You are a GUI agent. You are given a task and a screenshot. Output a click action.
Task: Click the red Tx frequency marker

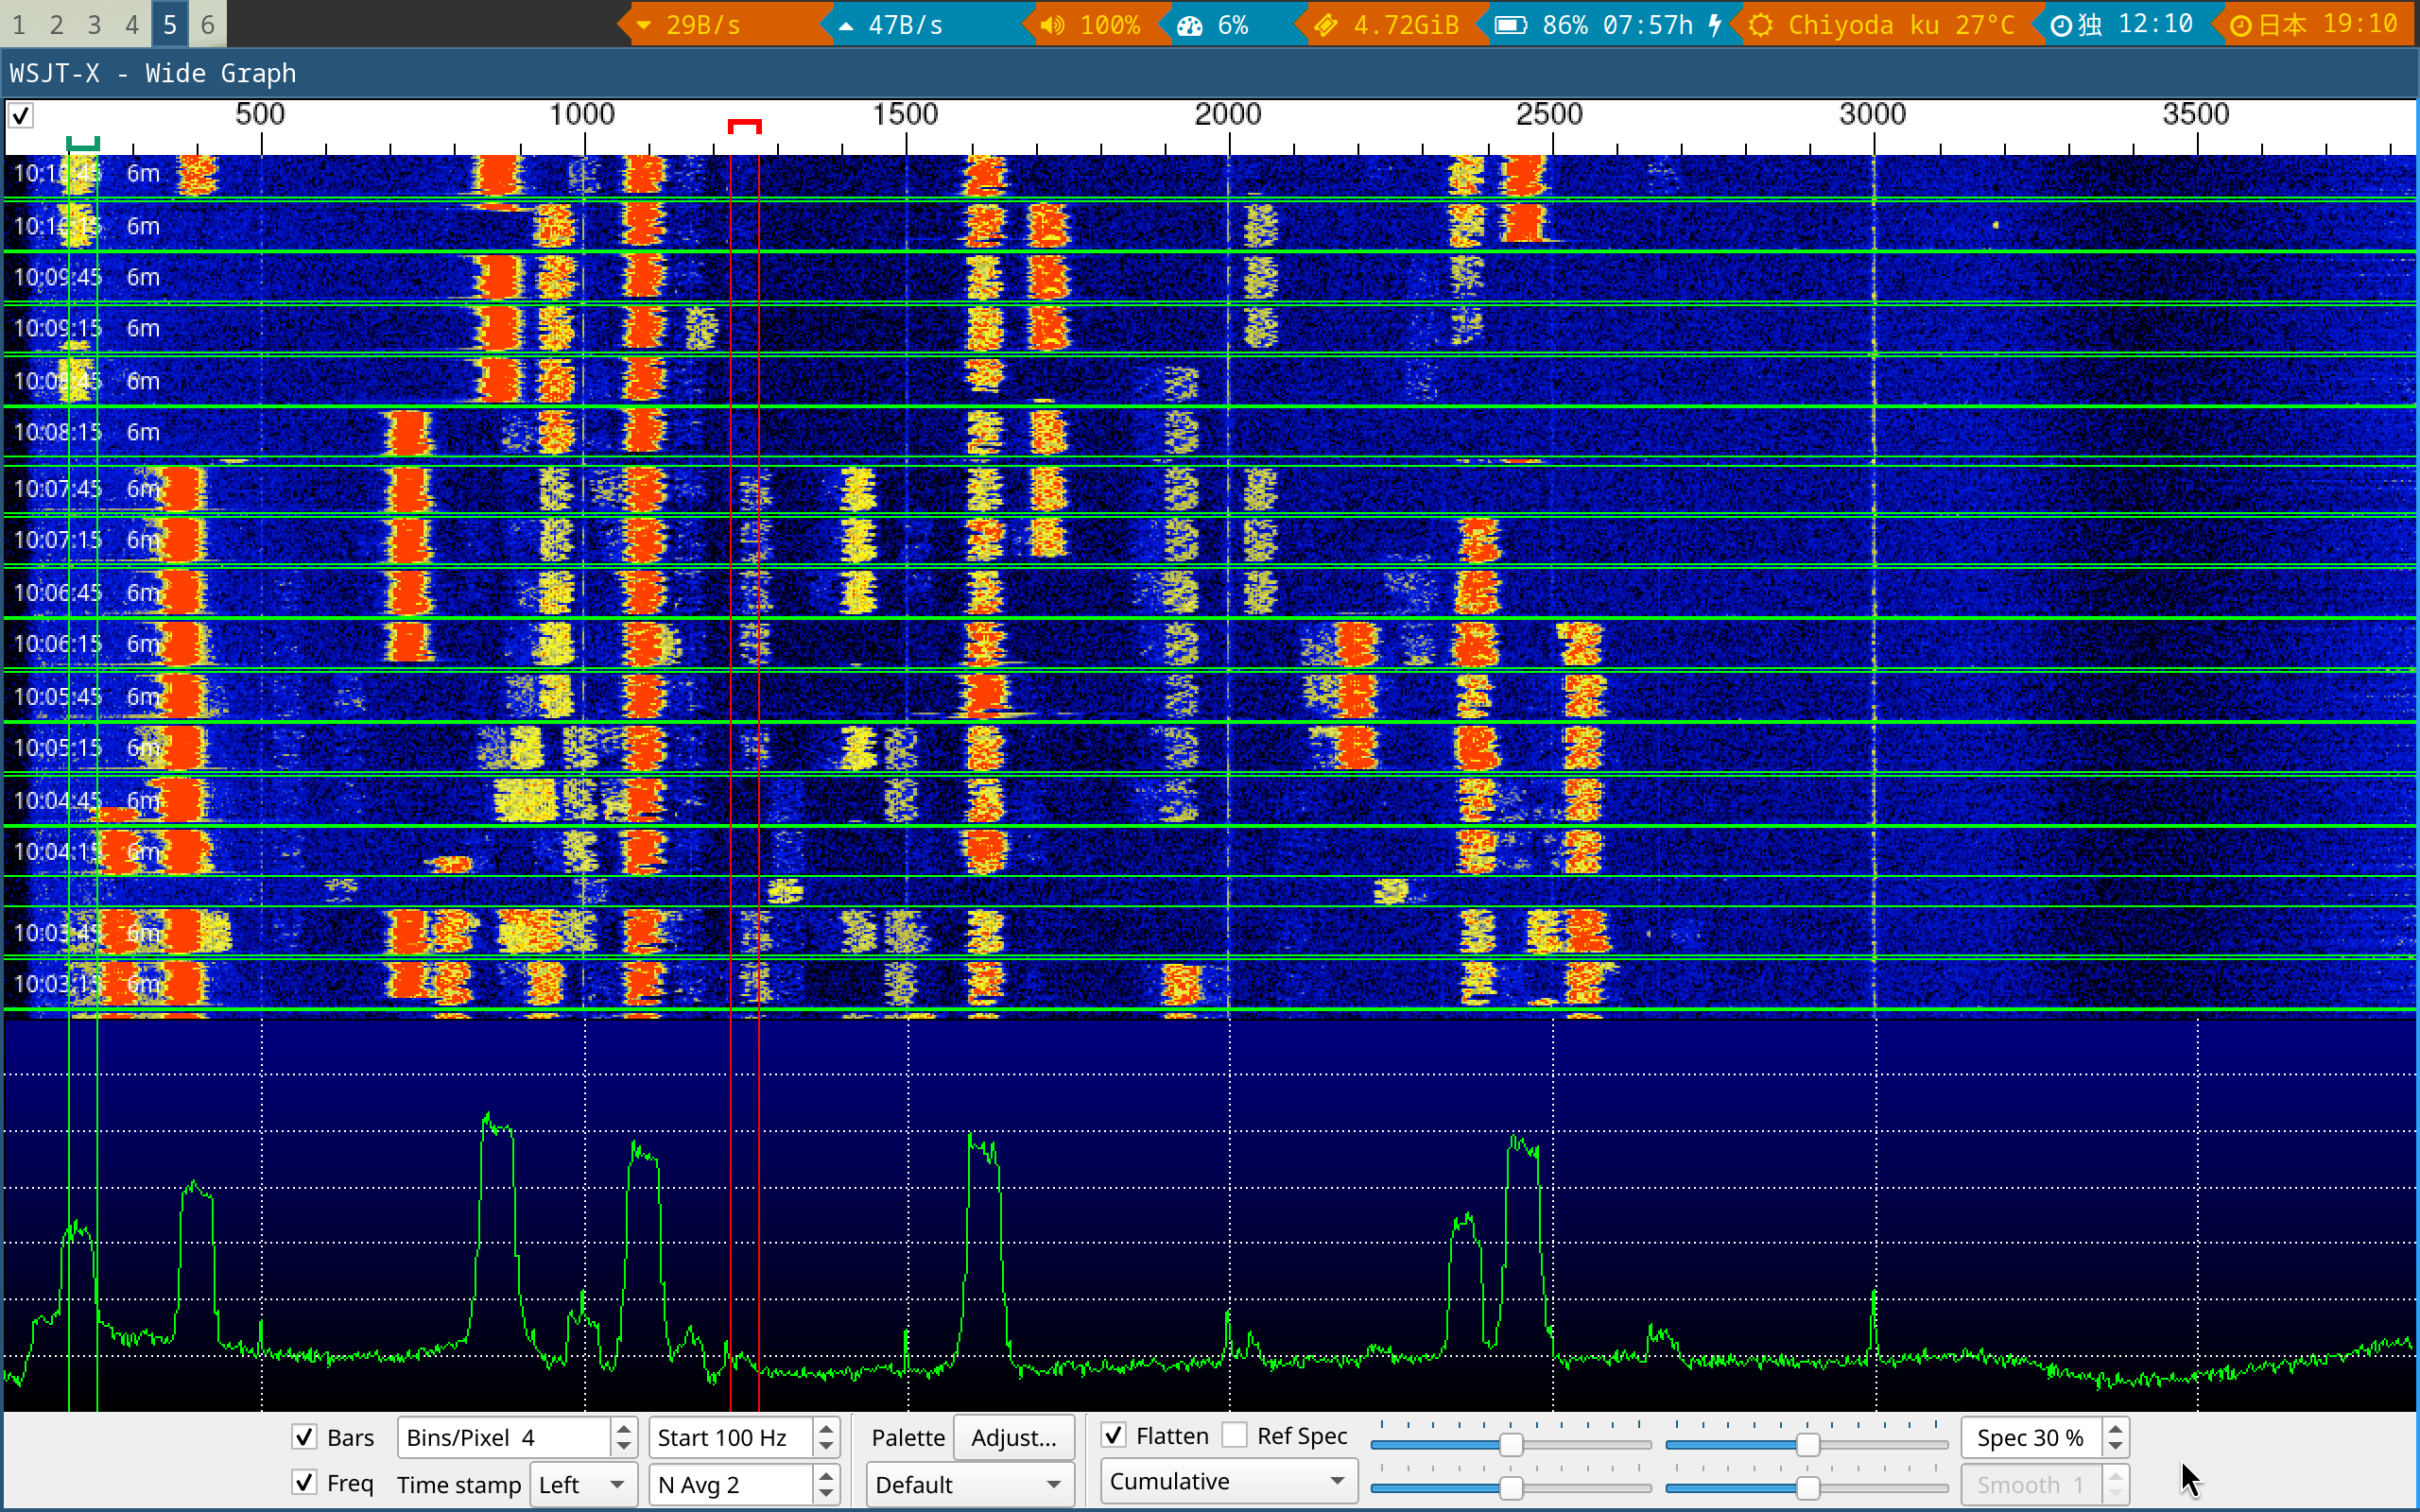pos(744,126)
